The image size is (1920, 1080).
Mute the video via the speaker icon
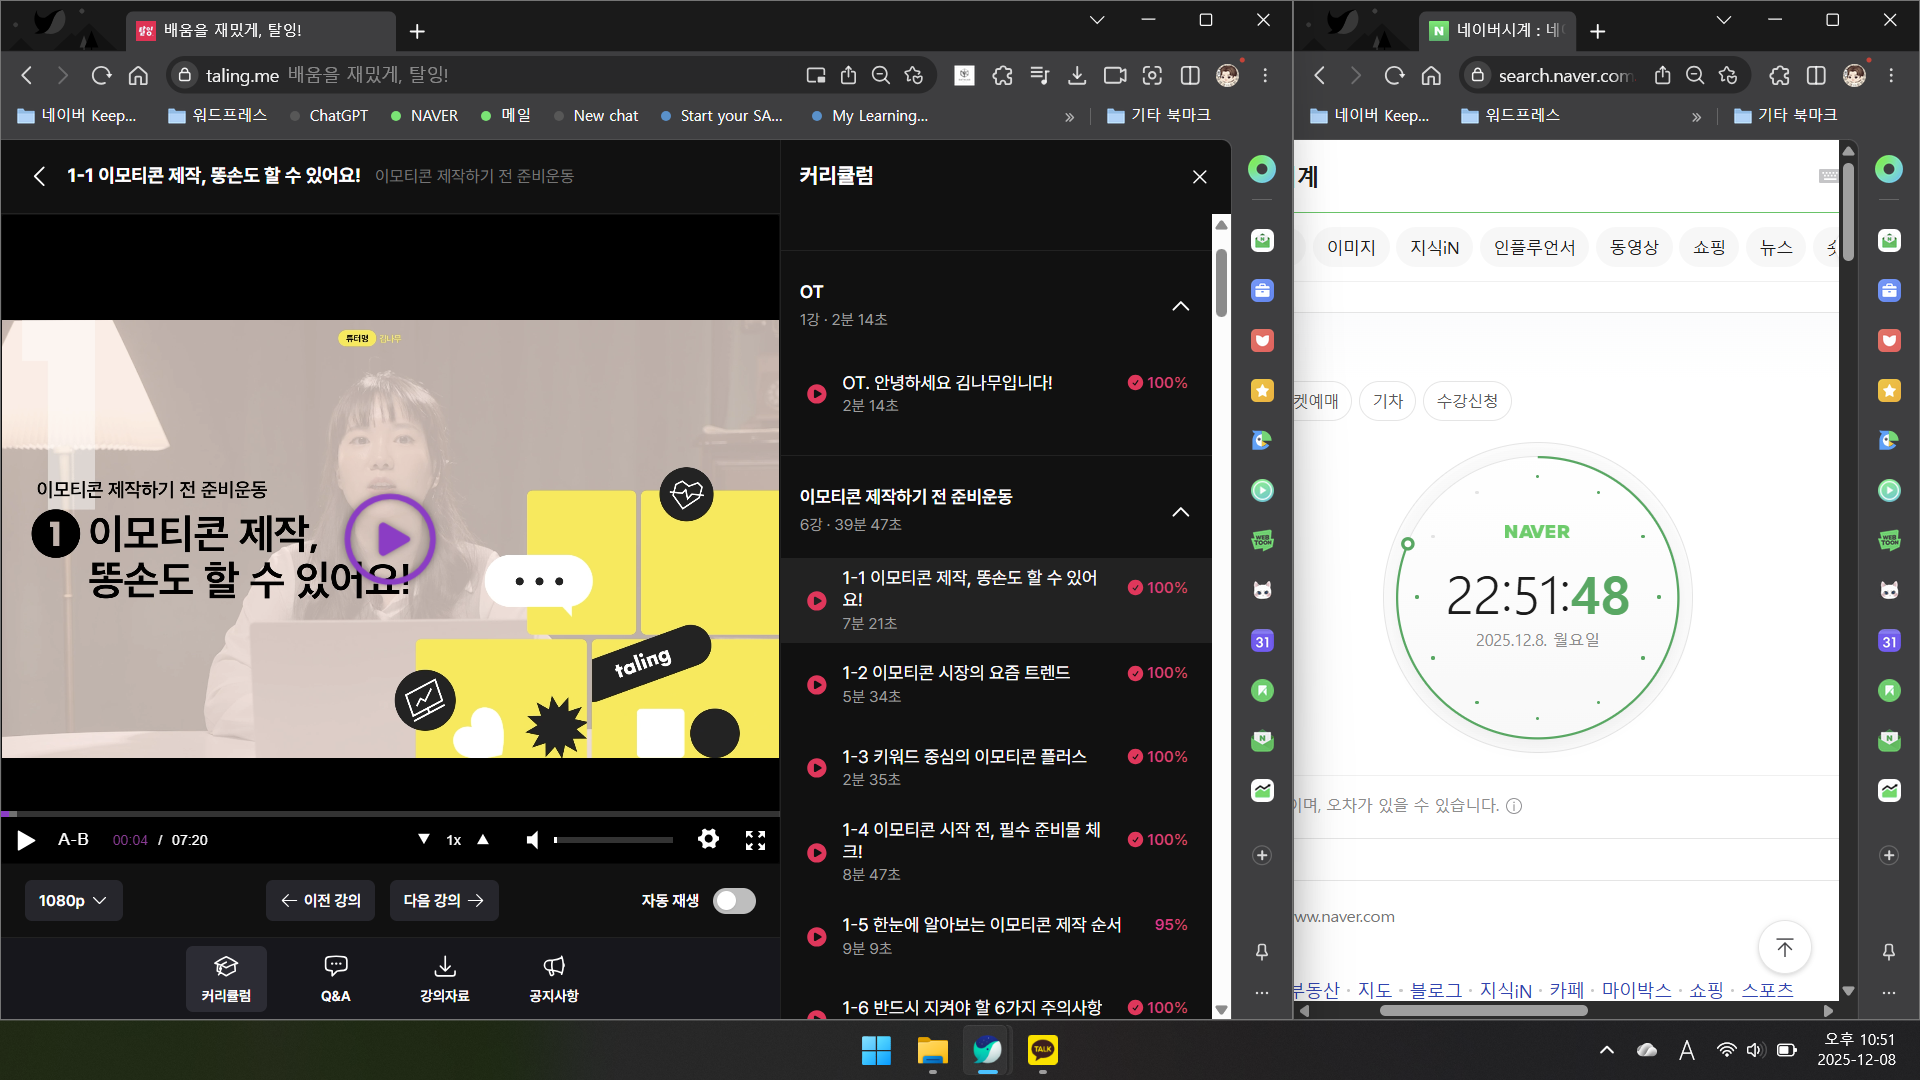coord(533,840)
